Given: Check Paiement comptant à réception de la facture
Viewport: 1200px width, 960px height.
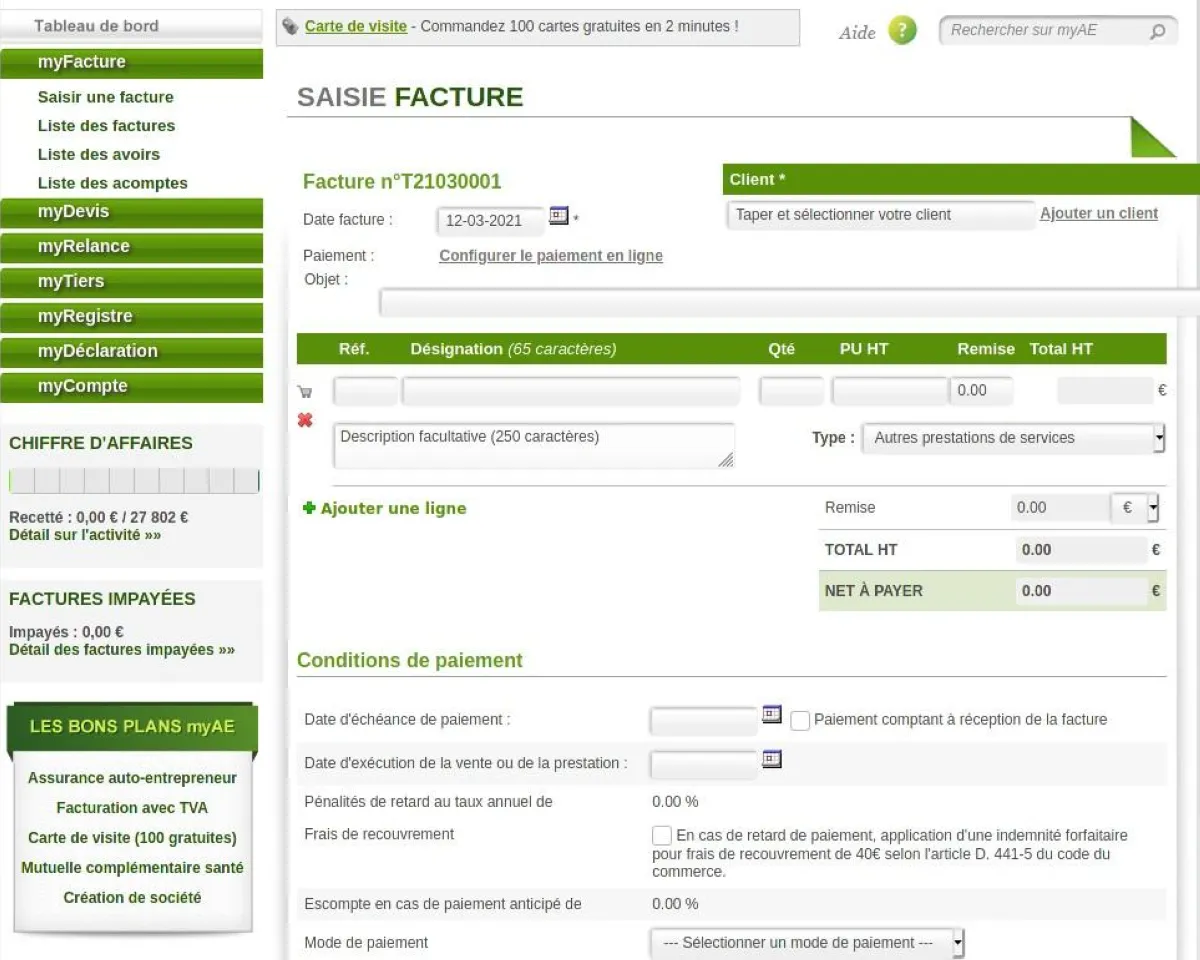Looking at the screenshot, I should 800,721.
